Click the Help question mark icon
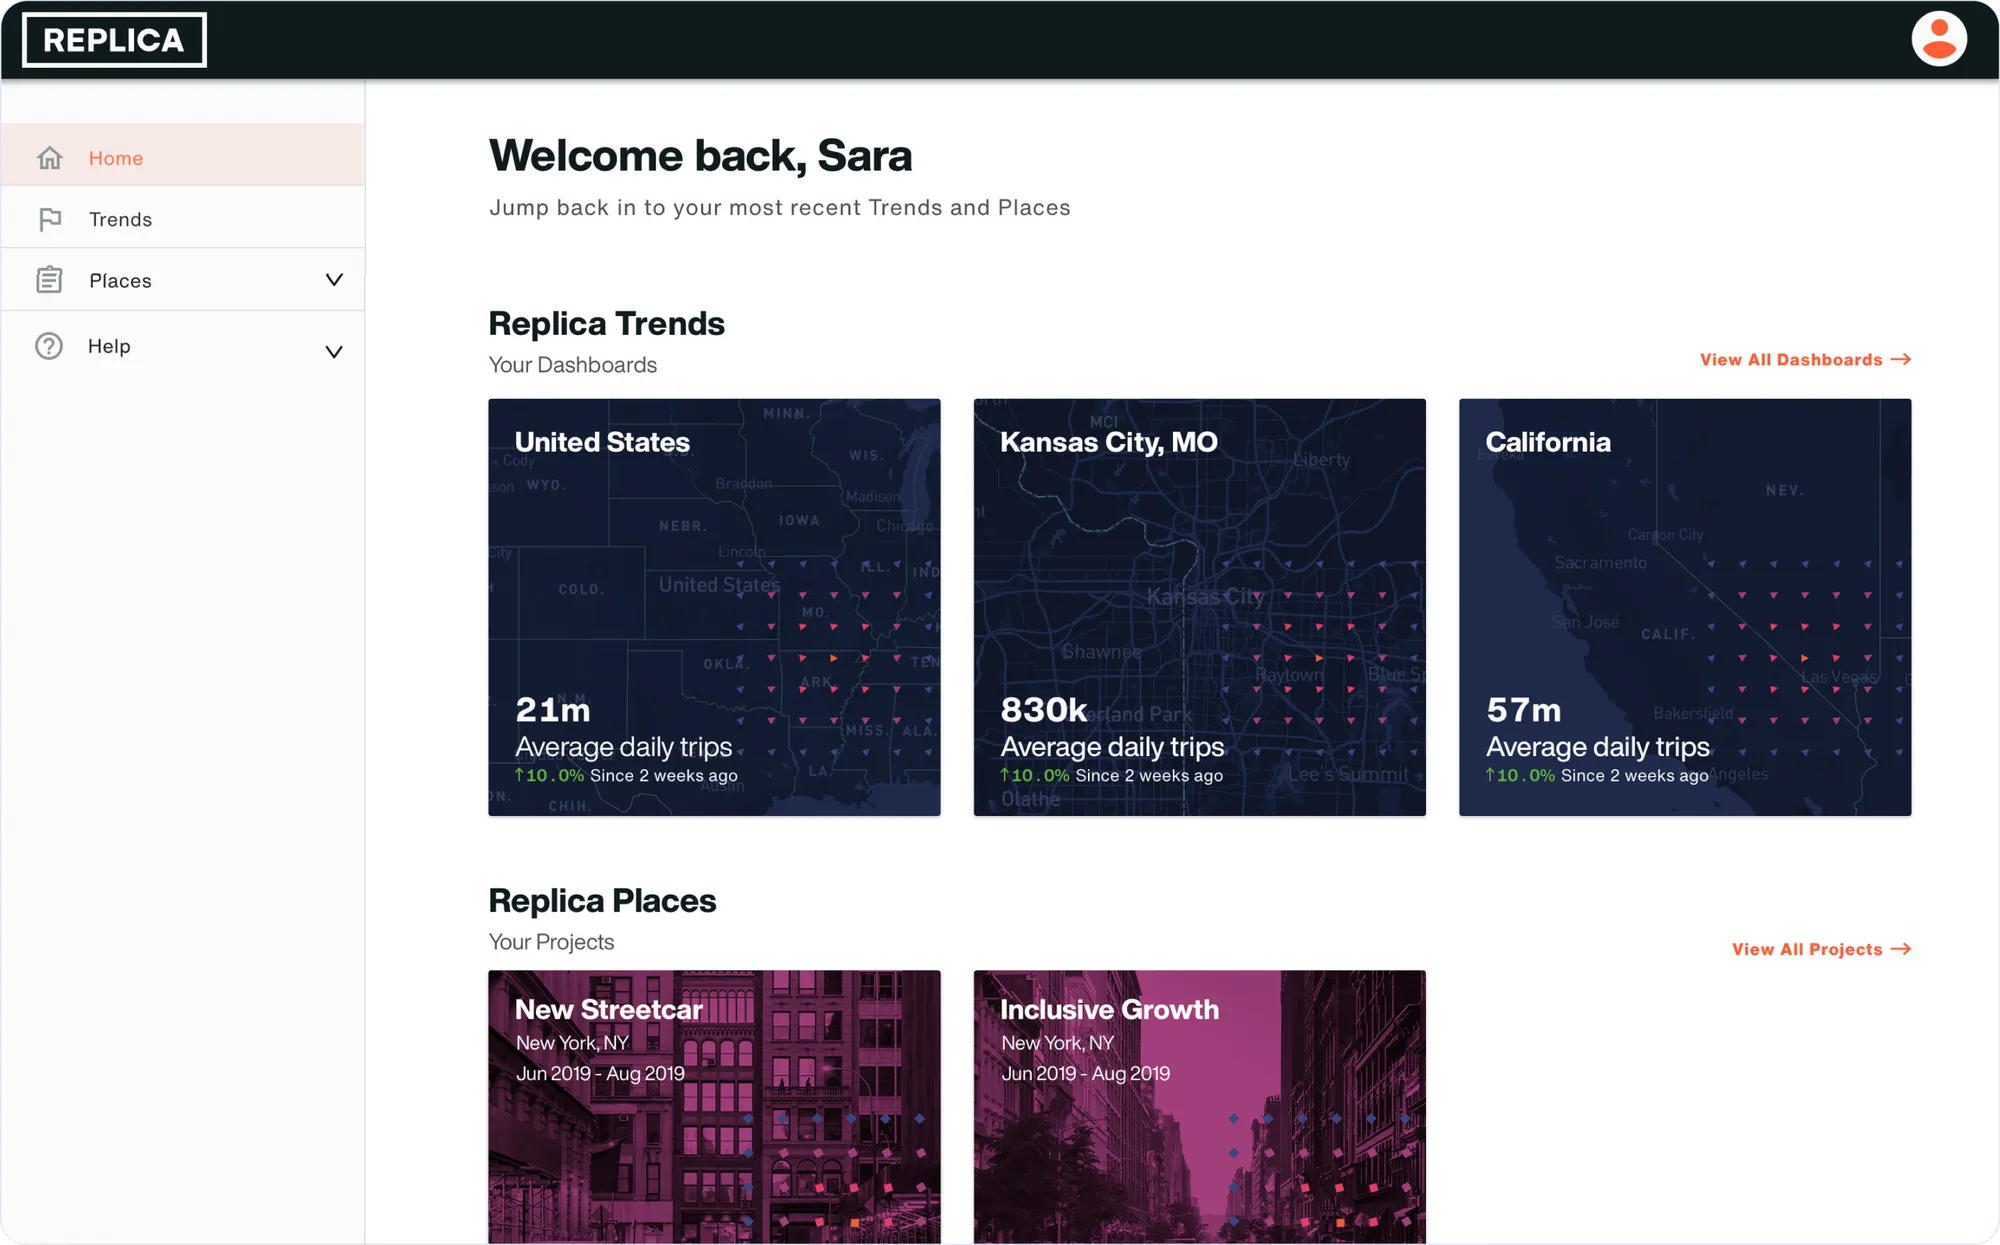Screen dimensions: 2000x1245 [49, 346]
